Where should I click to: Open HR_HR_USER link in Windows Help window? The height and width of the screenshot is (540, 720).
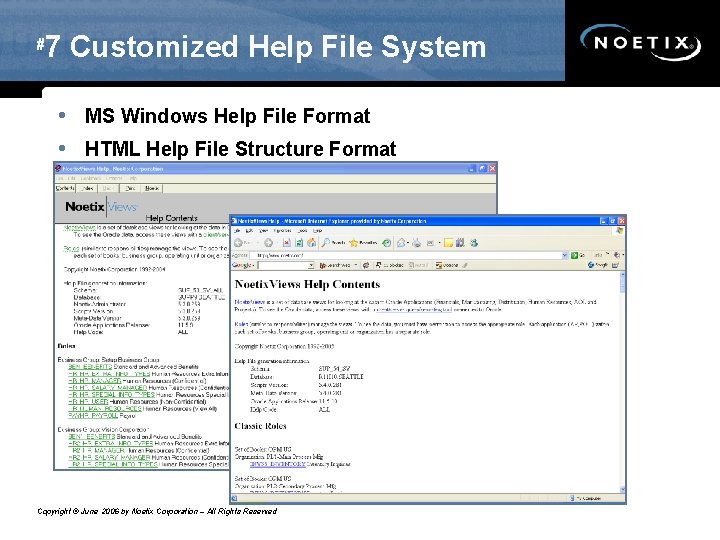point(88,401)
